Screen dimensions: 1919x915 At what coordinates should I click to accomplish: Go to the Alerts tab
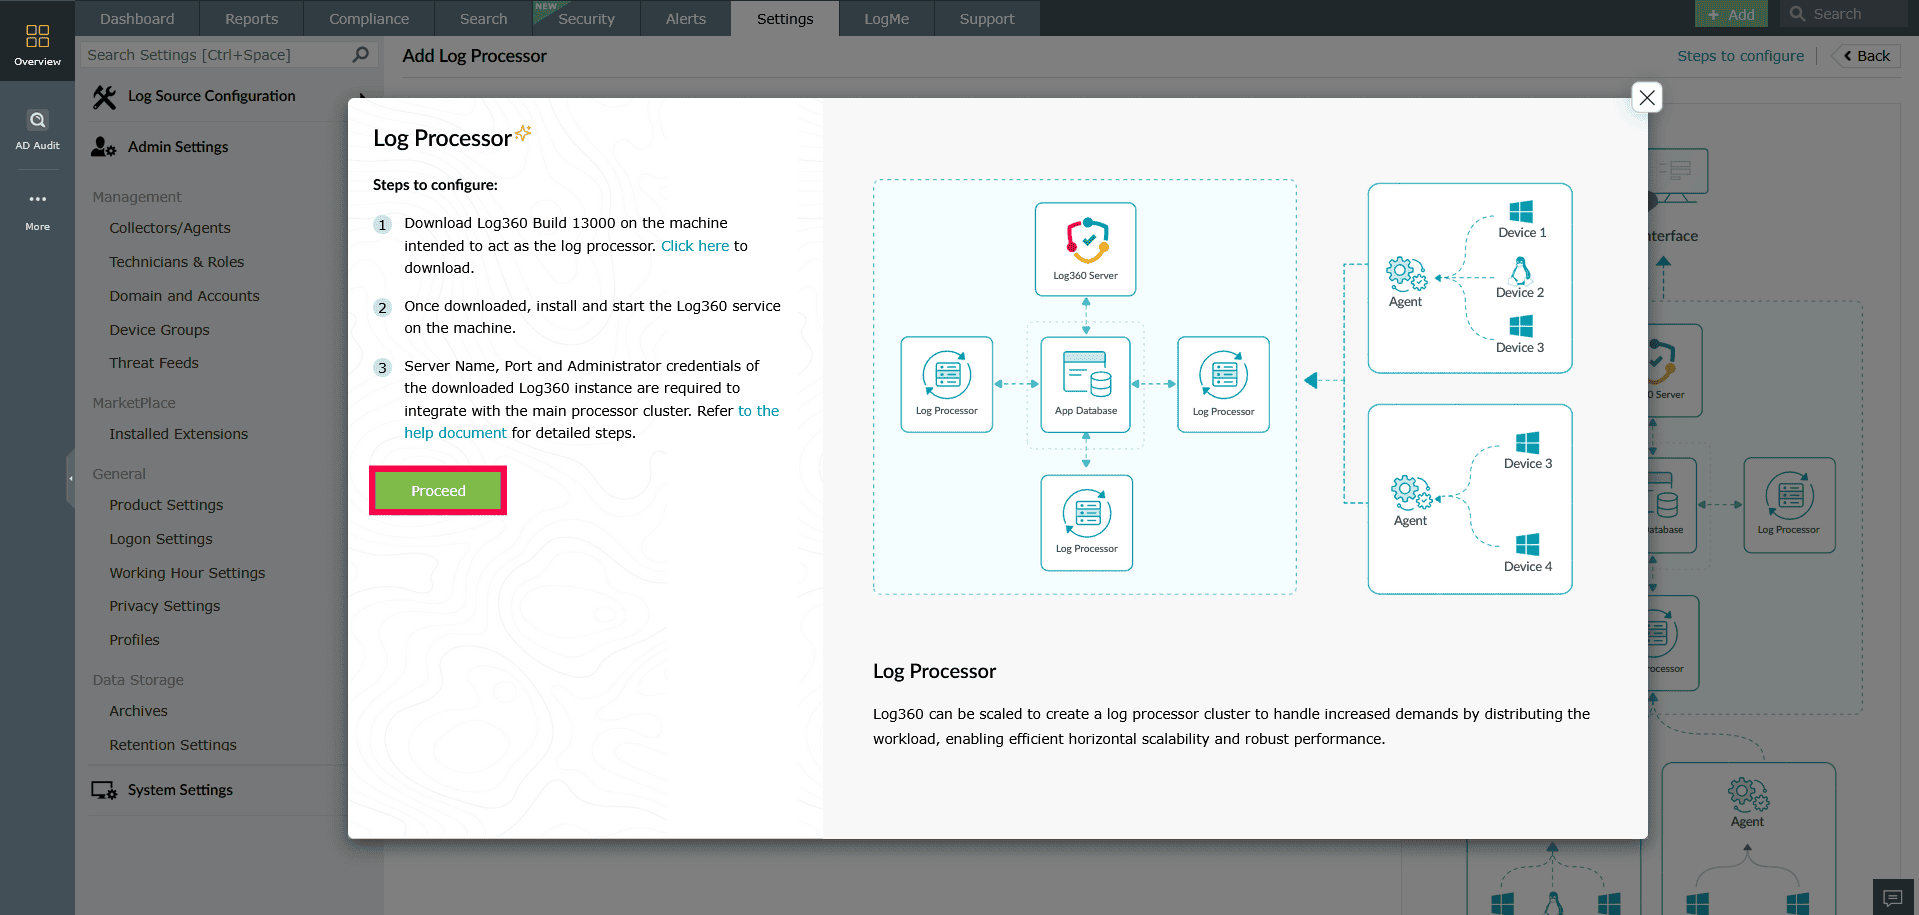(686, 18)
